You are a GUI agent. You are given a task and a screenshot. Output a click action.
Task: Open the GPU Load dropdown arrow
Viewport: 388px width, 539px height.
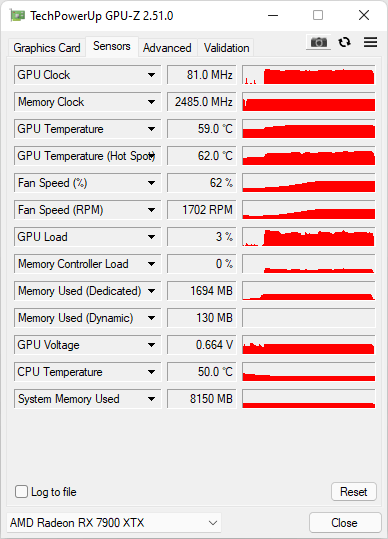pyautogui.click(x=151, y=237)
